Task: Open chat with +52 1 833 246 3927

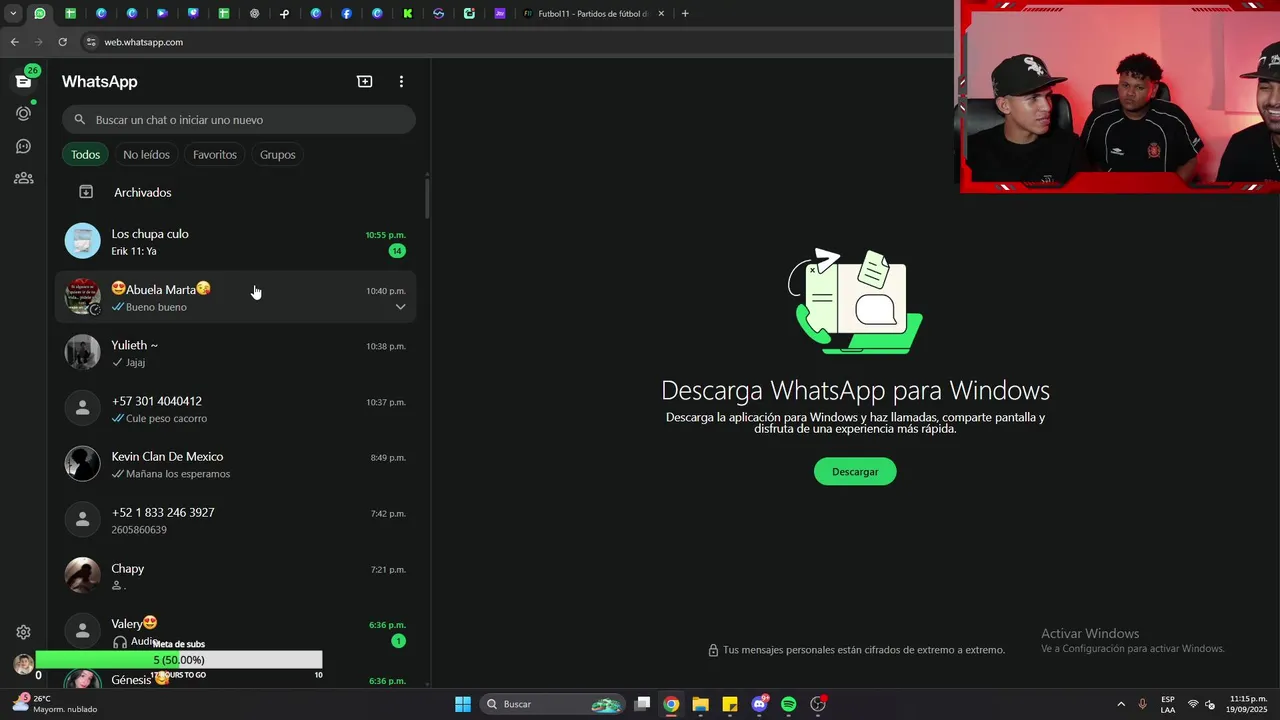Action: click(x=235, y=521)
